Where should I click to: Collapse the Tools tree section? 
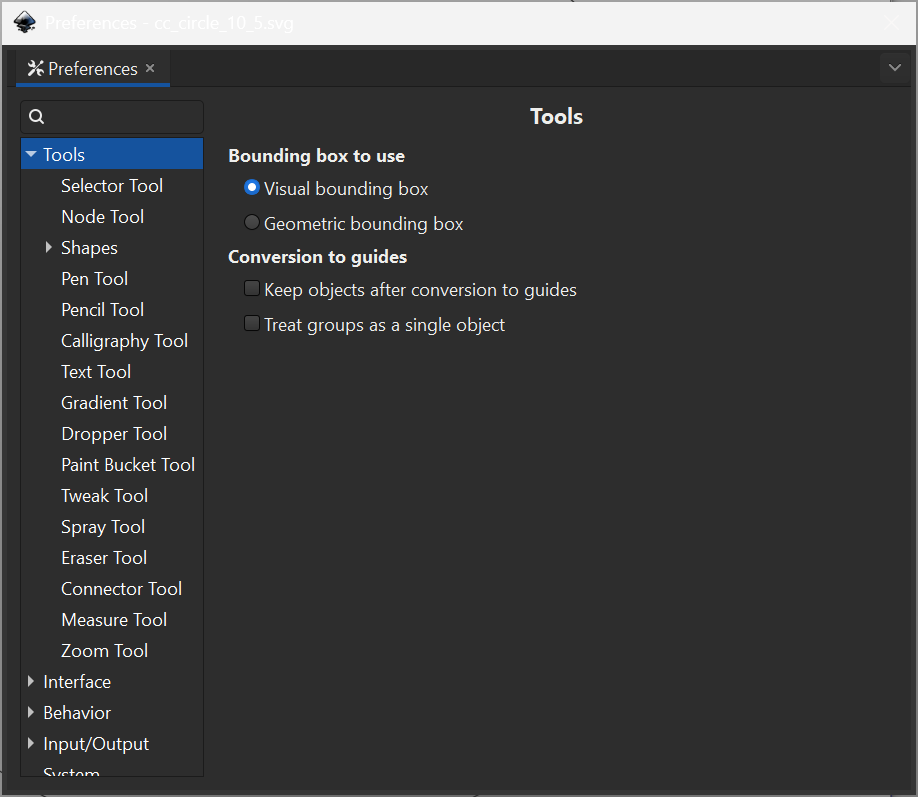coord(31,154)
